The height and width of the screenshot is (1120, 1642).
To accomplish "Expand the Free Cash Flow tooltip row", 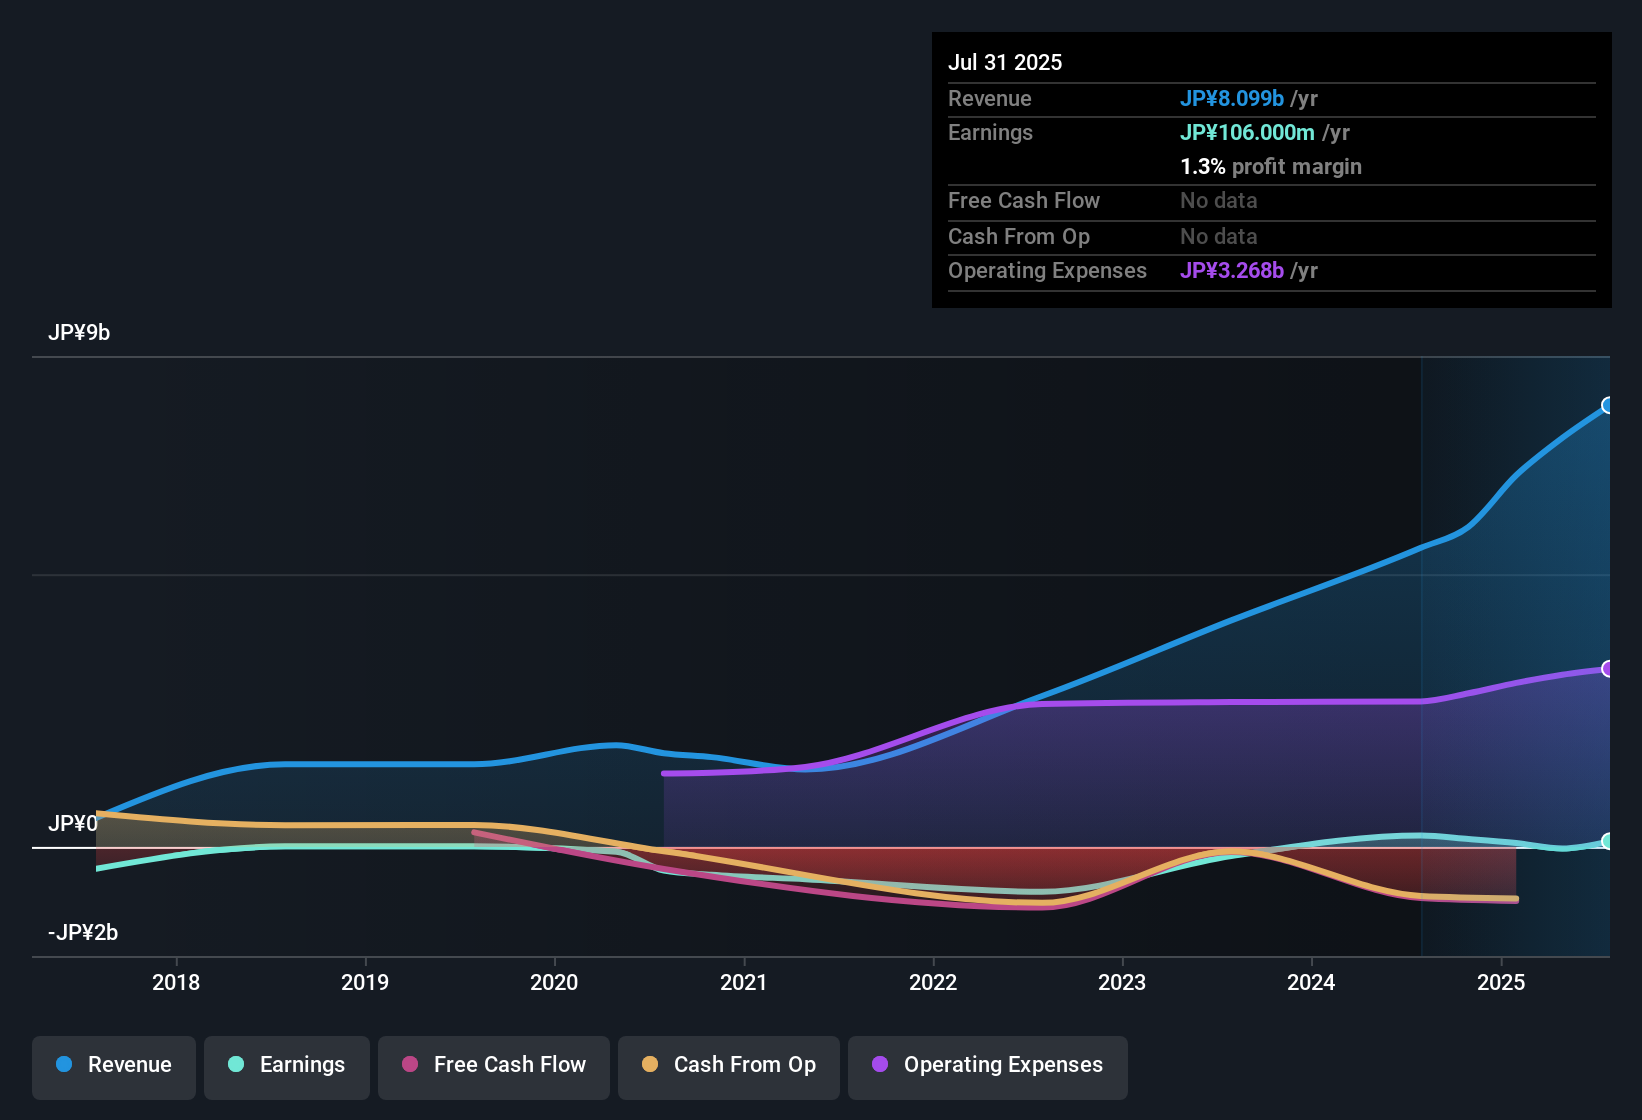I will (x=1024, y=201).
